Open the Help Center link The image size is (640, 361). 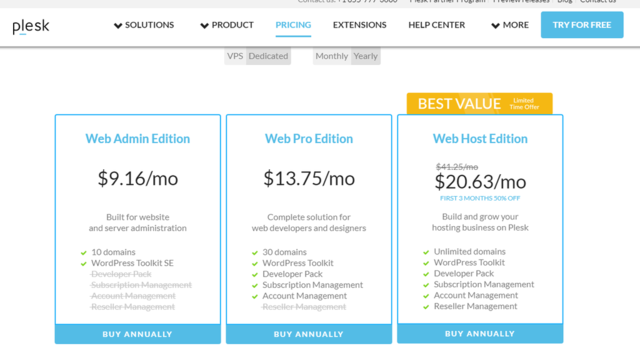click(437, 25)
